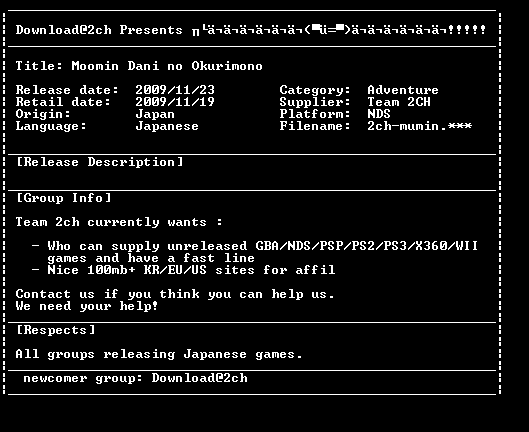Click the Category value Adventure
529x432 pixels.
[403, 90]
